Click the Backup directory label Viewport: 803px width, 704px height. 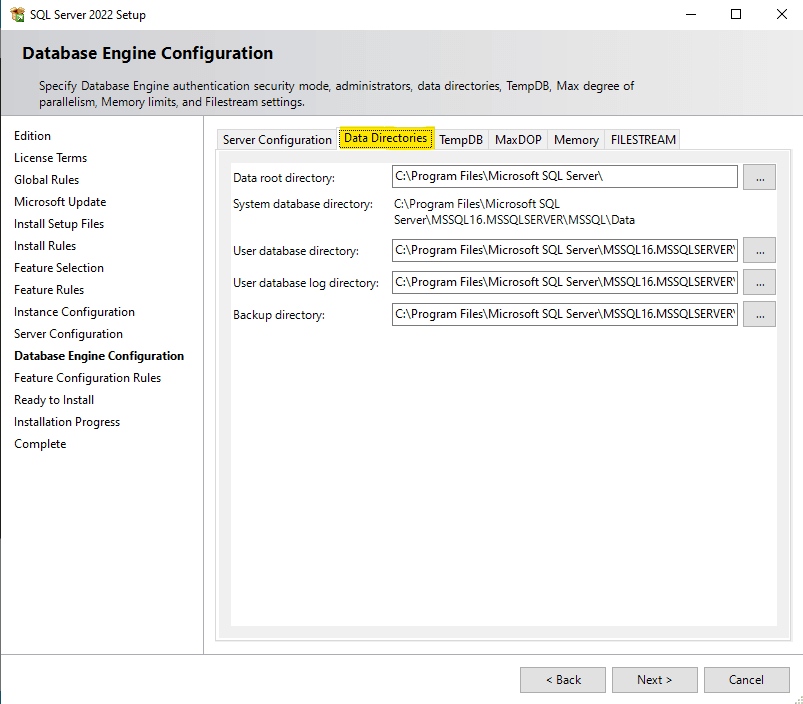[x=279, y=315]
